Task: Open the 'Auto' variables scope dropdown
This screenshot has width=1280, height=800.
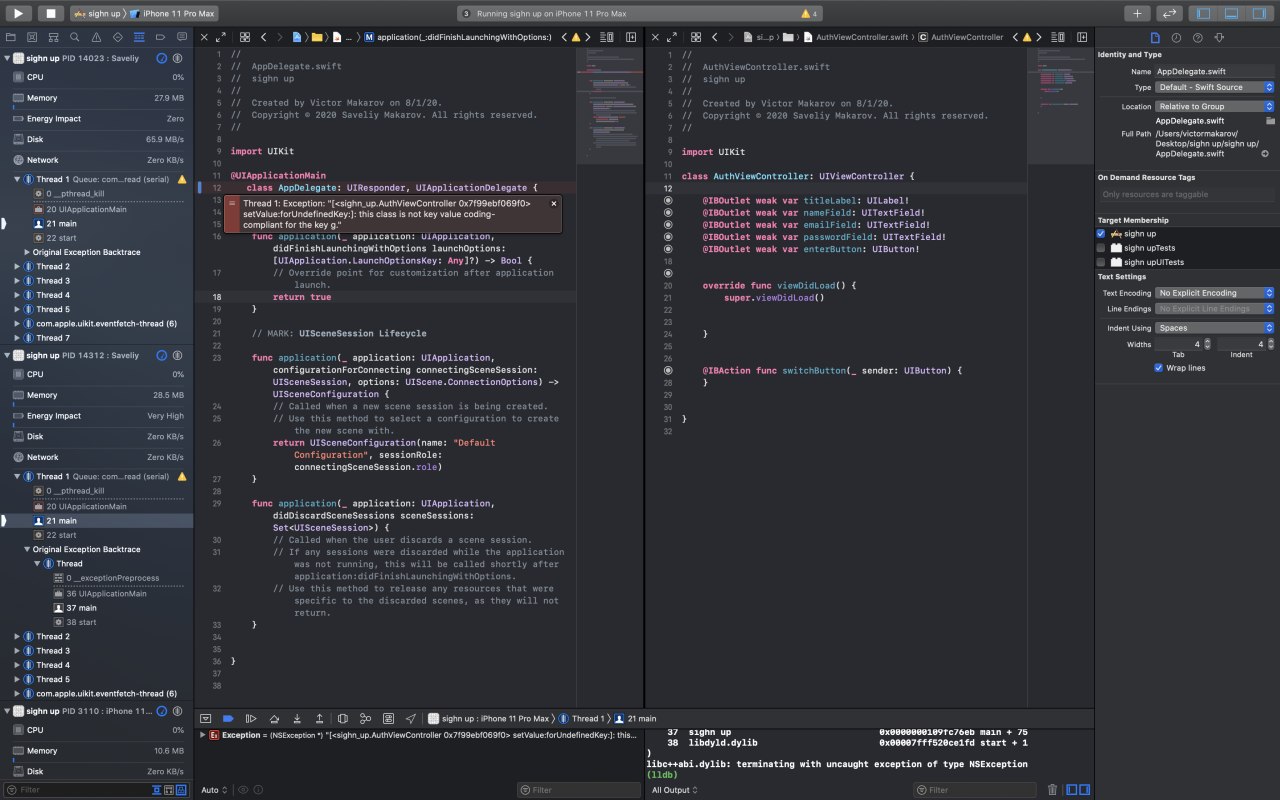Action: point(214,790)
